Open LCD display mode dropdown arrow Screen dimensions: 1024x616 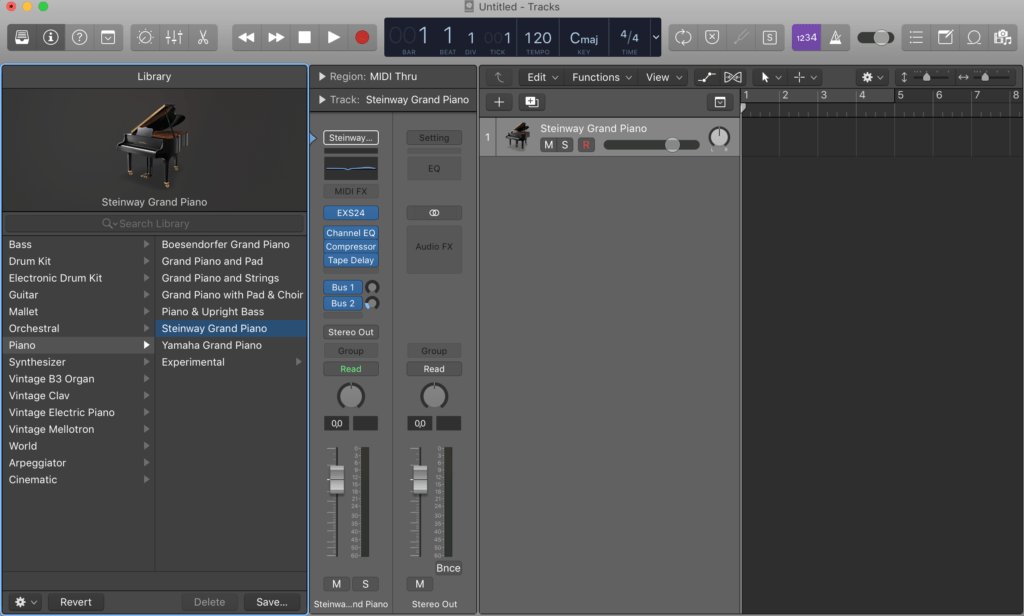click(656, 37)
